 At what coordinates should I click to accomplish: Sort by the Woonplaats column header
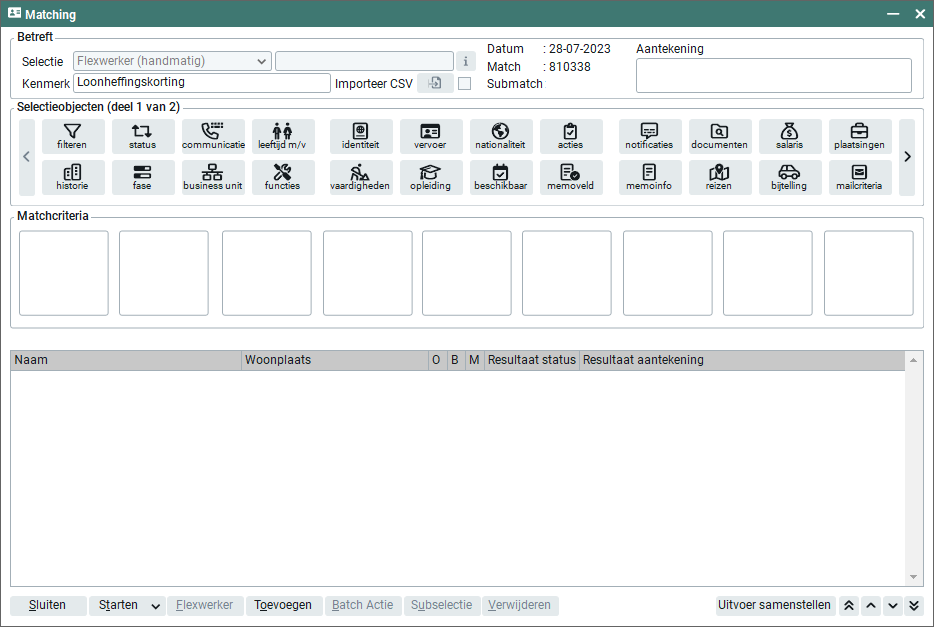point(334,360)
